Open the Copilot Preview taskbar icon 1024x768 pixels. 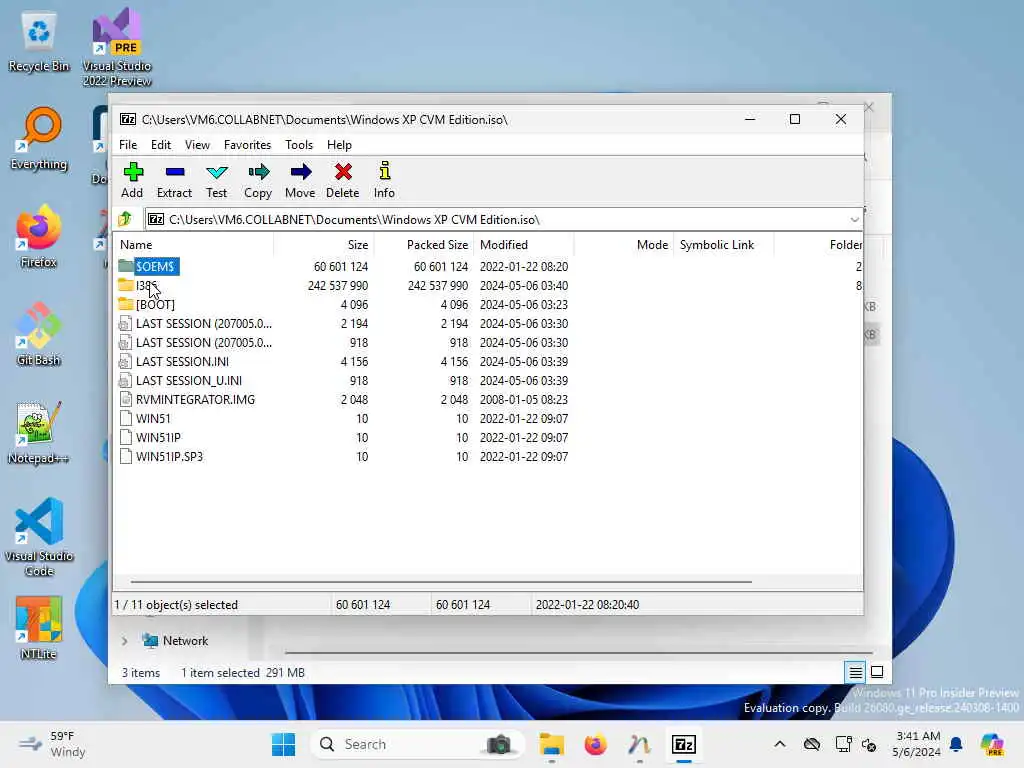click(x=992, y=744)
